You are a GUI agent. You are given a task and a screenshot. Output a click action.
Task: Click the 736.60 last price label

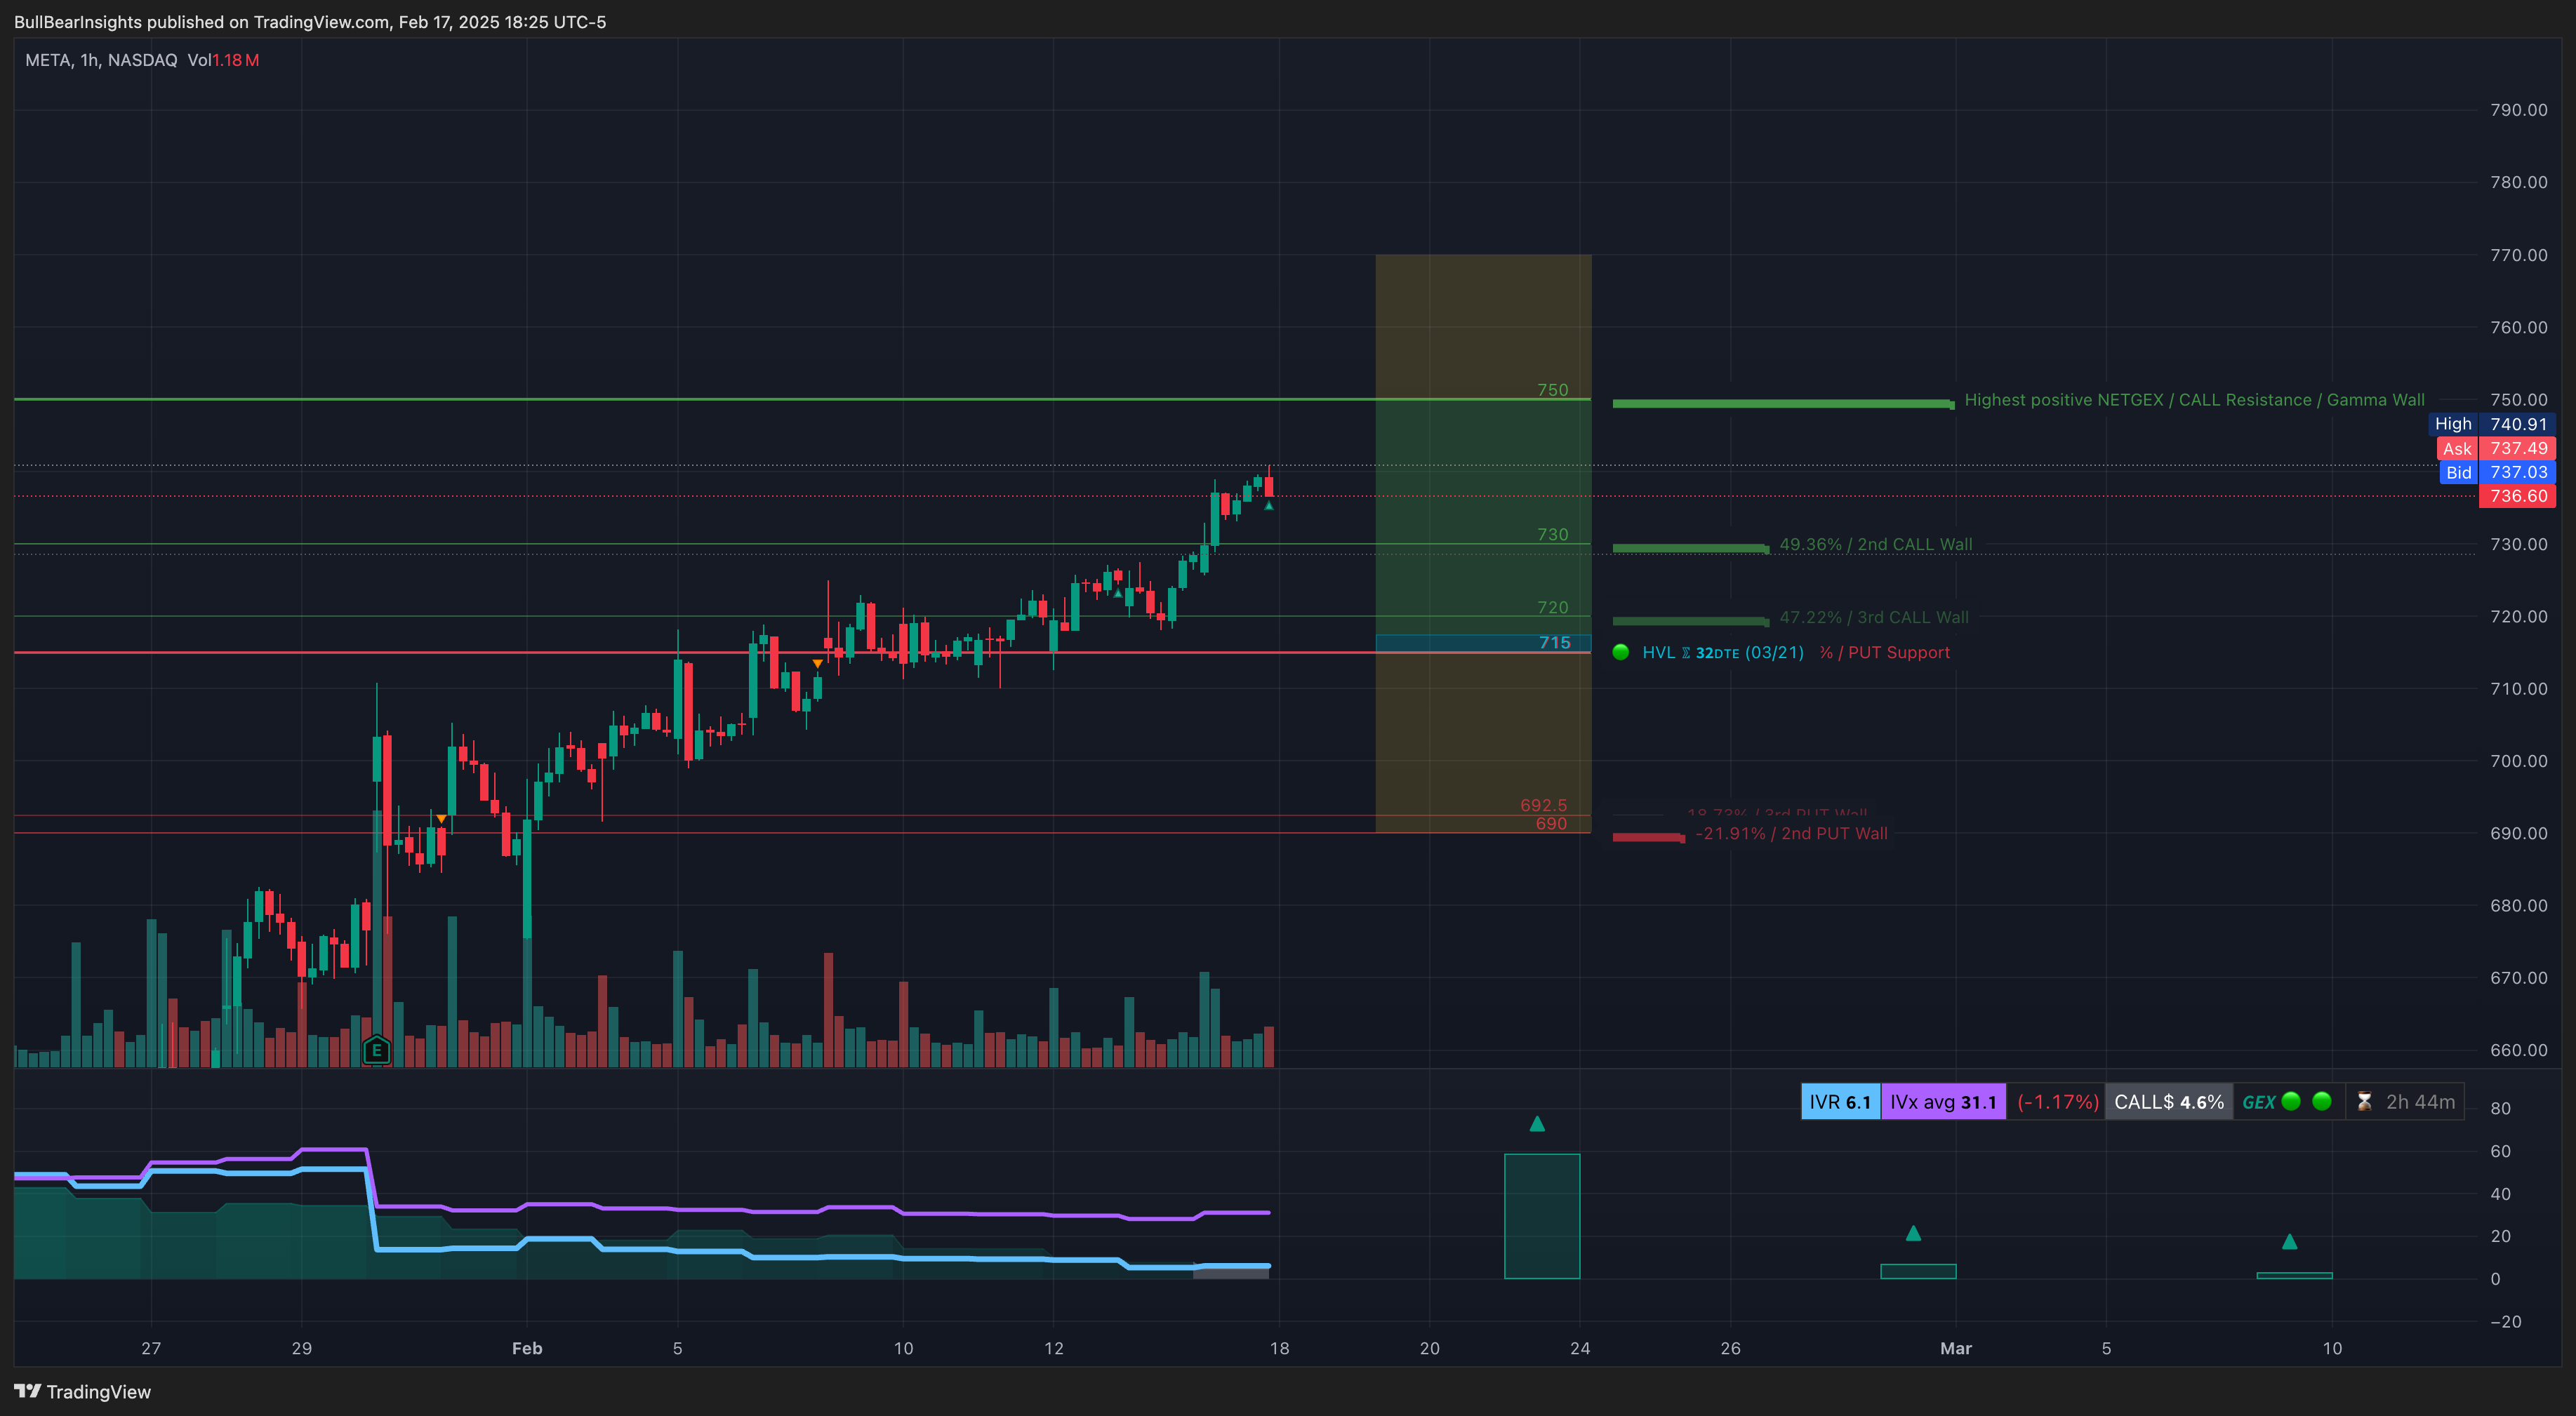(2517, 496)
